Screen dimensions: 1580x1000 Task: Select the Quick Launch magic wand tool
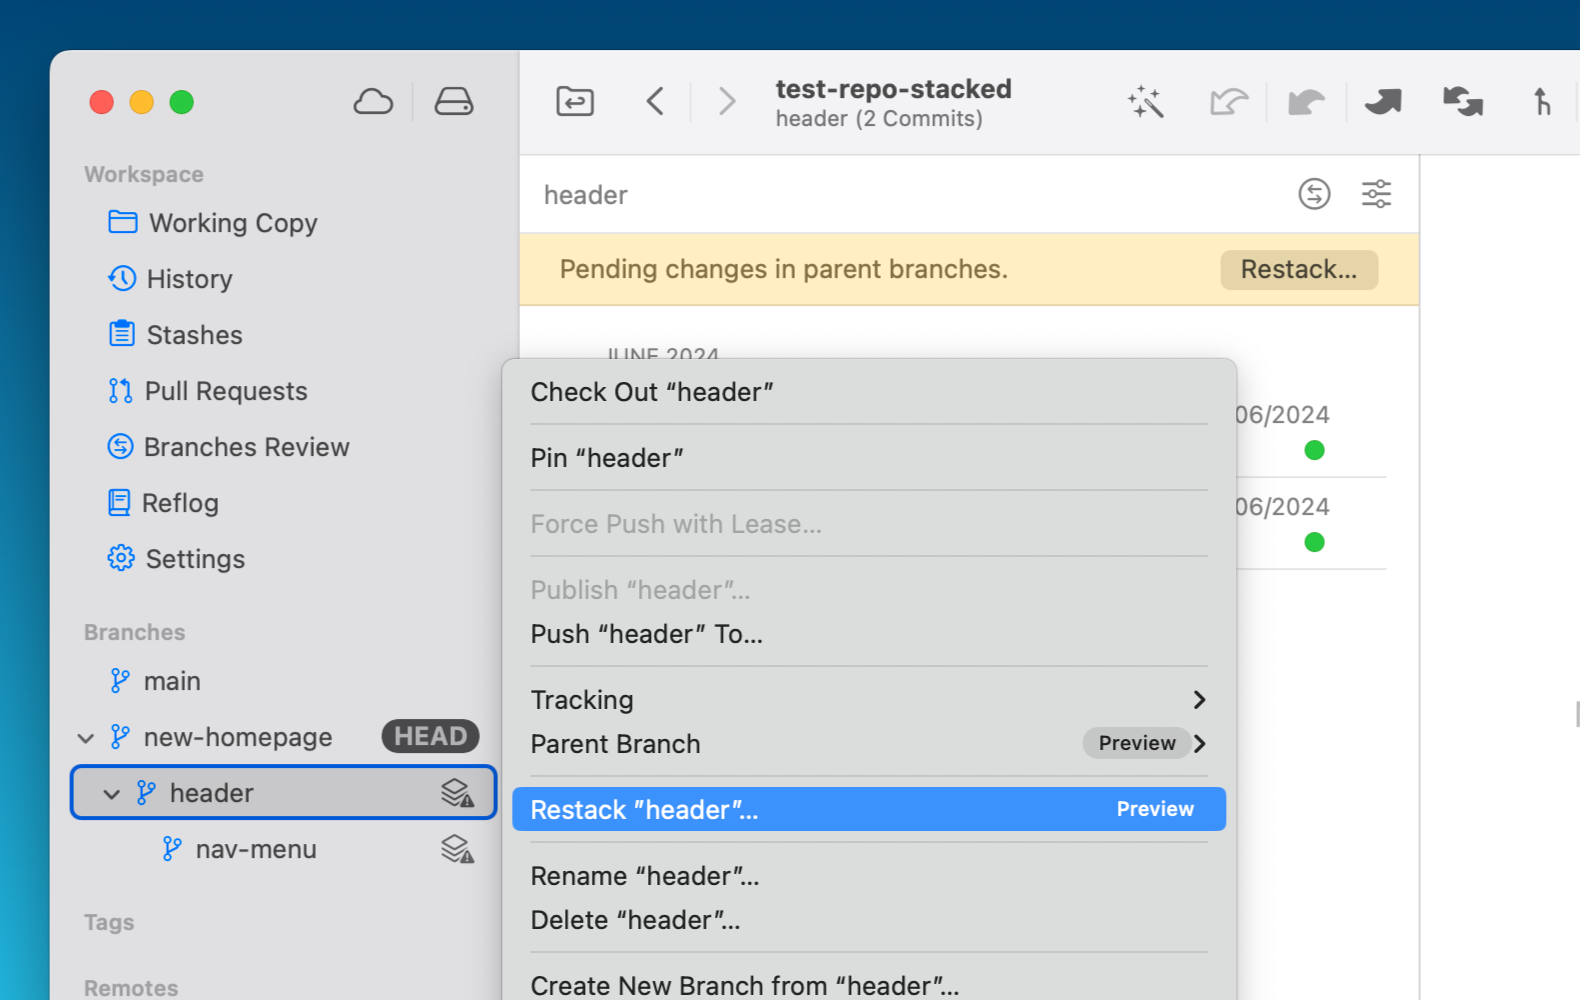[1146, 101]
